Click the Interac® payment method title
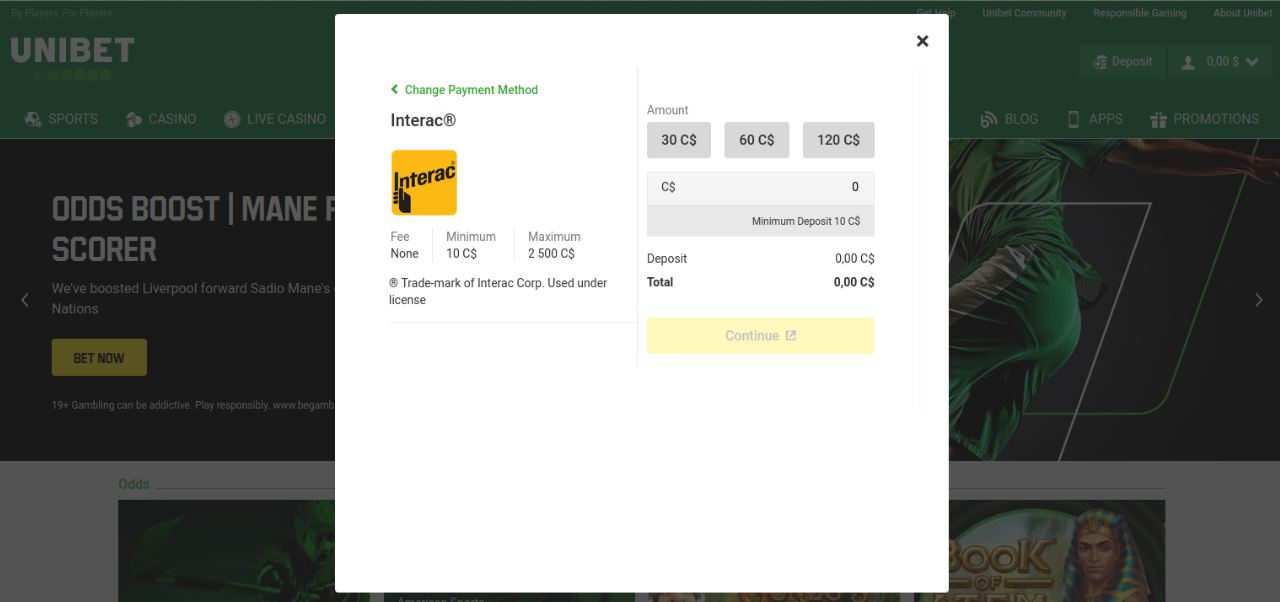The width and height of the screenshot is (1280, 602). point(423,120)
